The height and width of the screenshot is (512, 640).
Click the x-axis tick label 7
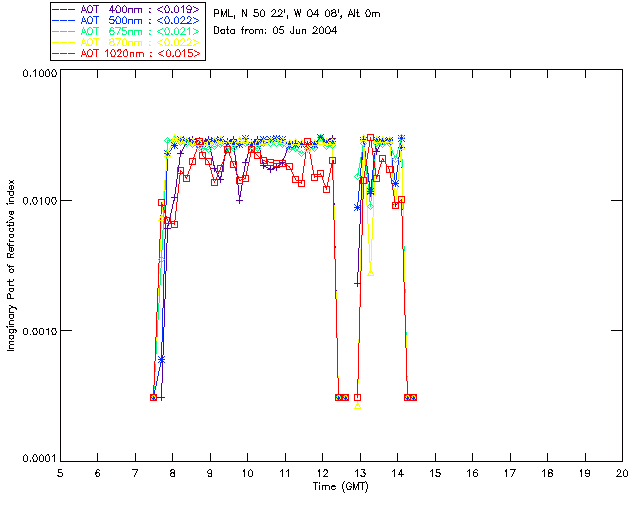135,473
